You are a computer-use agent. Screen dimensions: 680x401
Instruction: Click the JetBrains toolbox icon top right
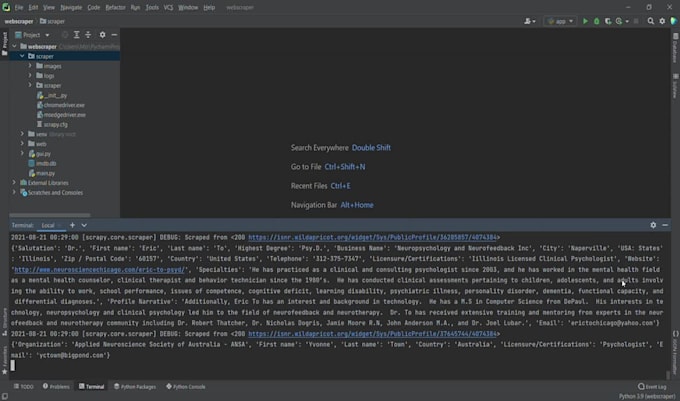click(673, 21)
